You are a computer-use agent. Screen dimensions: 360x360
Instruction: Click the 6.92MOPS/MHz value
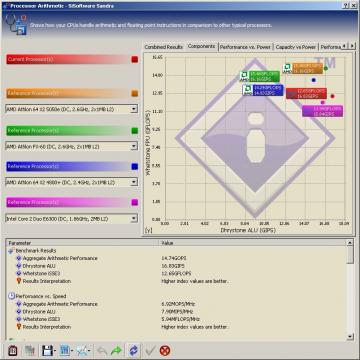(x=178, y=304)
